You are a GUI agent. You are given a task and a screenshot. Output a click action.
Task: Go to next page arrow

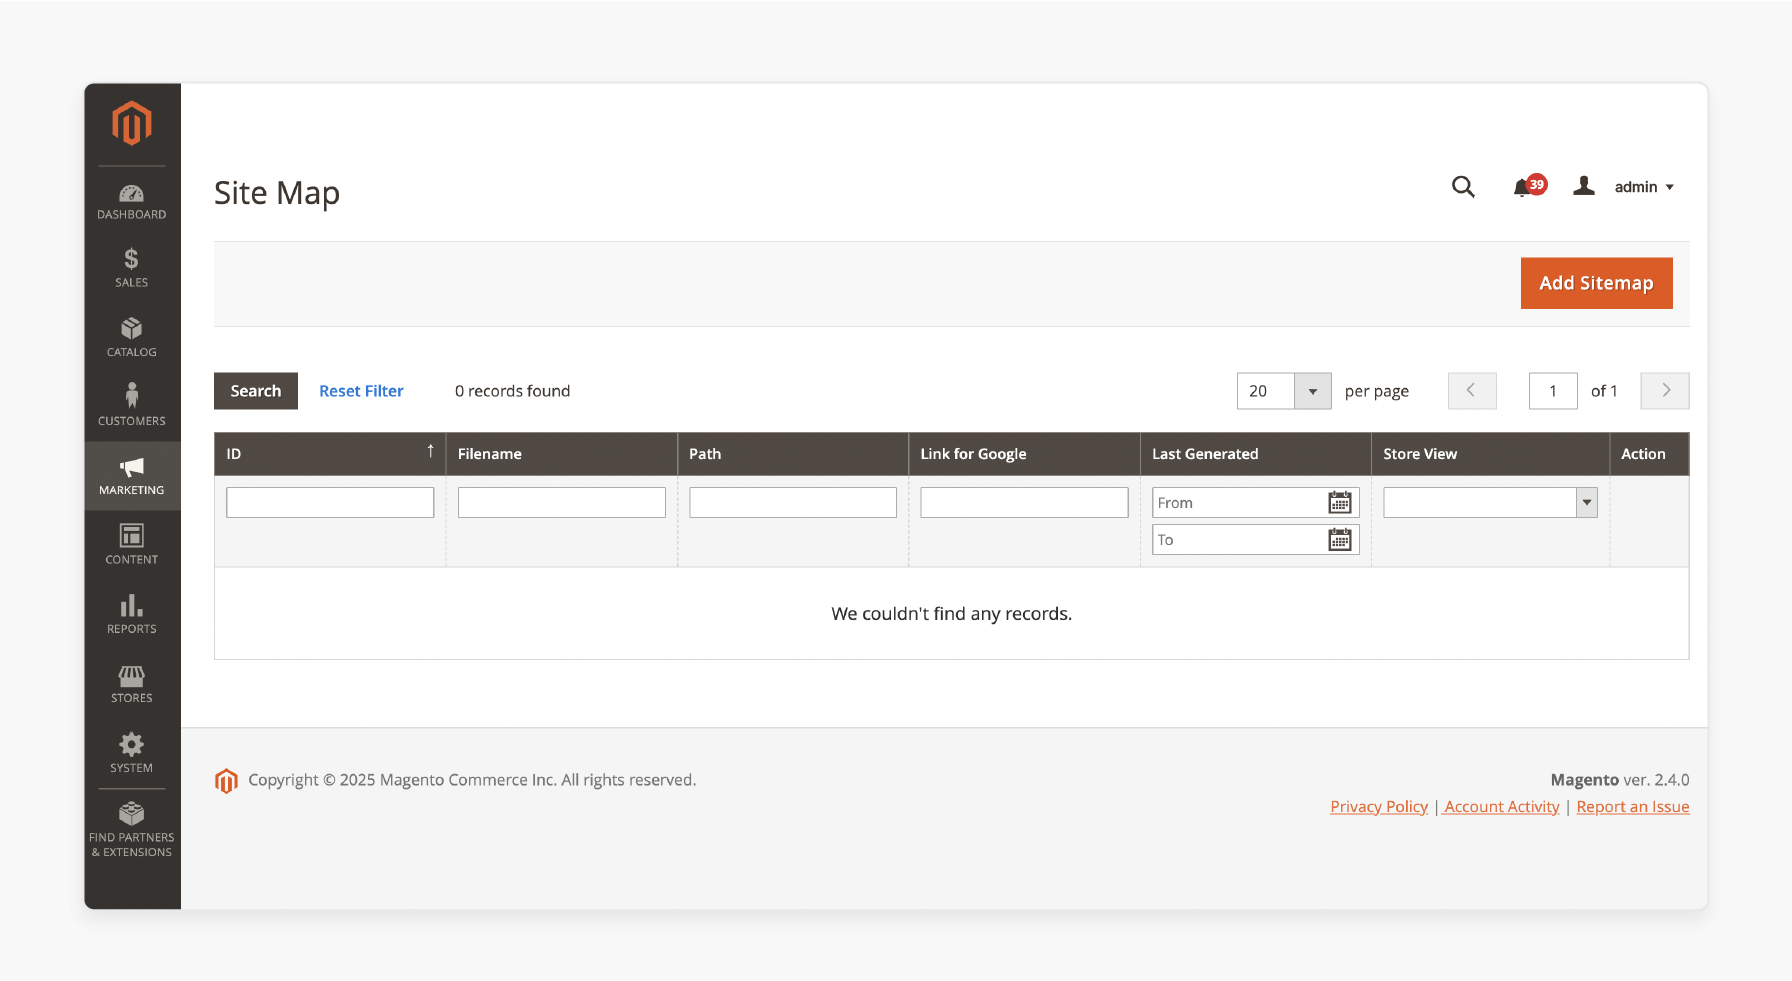1665,391
